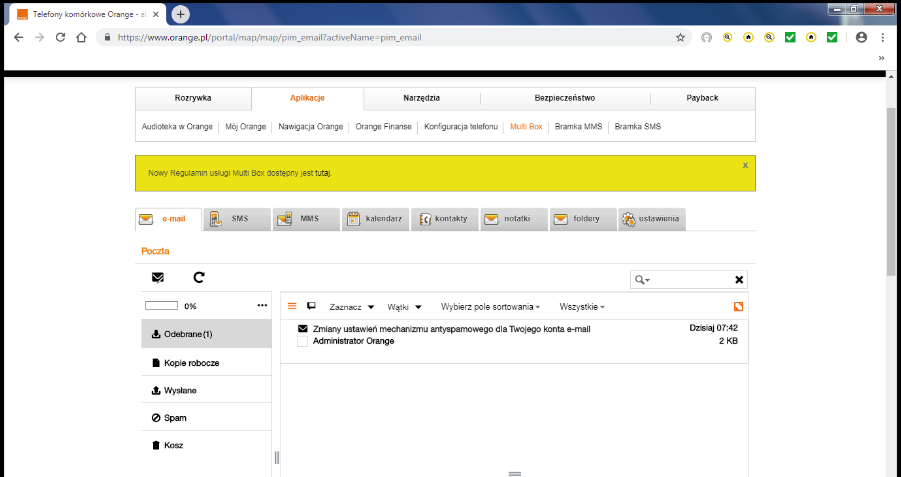Click the conversation view icon beside Zaznacz
901x477 pixels.
click(x=311, y=306)
